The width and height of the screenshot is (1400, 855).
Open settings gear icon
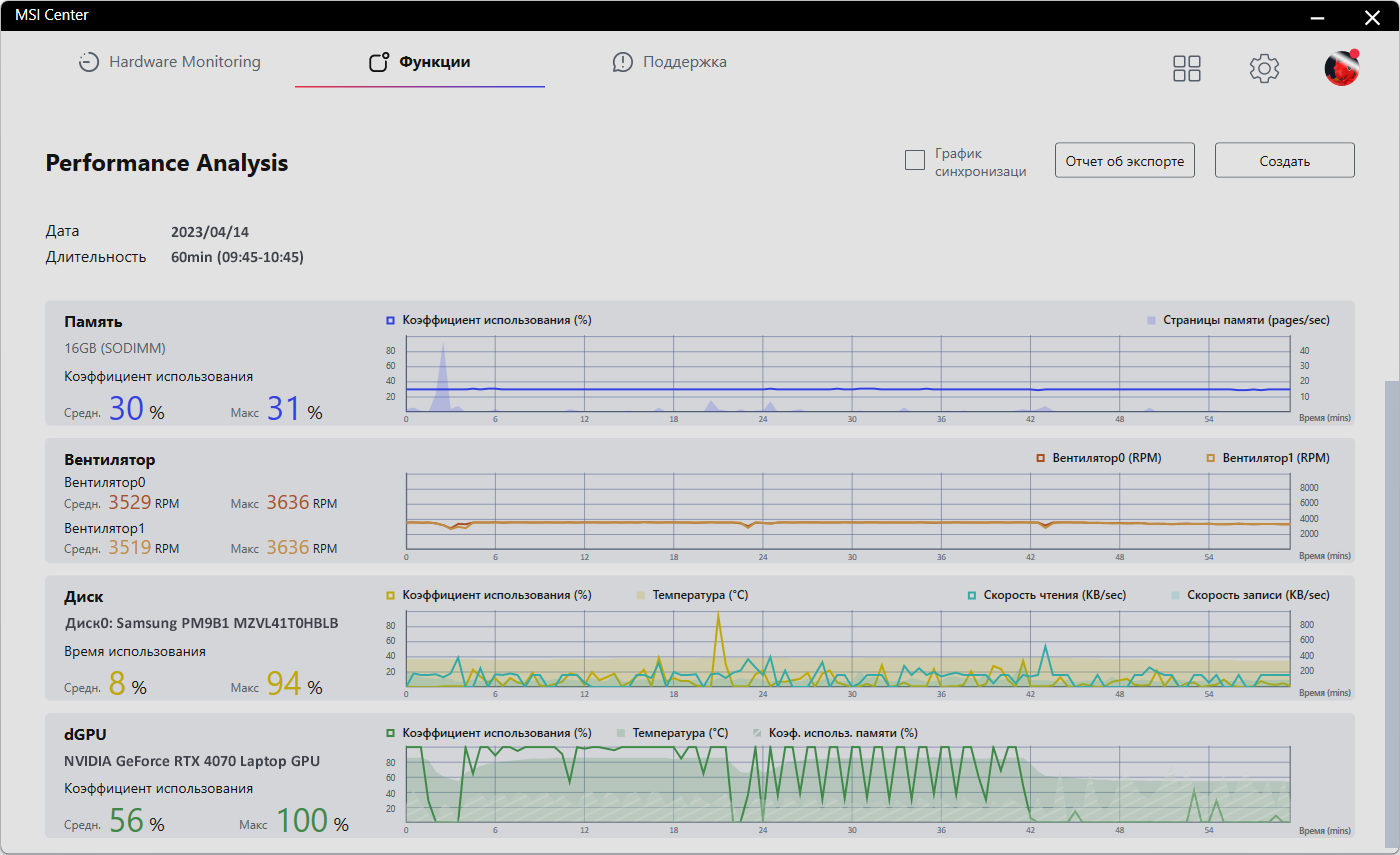point(1264,68)
